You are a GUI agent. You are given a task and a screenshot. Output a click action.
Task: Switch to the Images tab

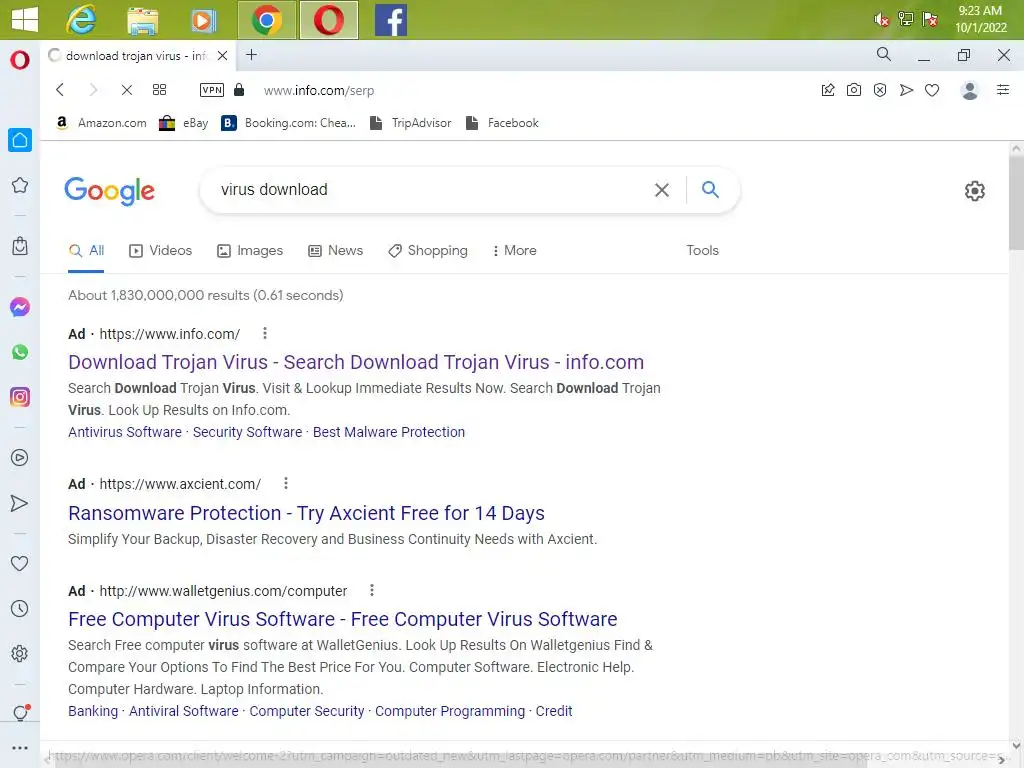[250, 251]
